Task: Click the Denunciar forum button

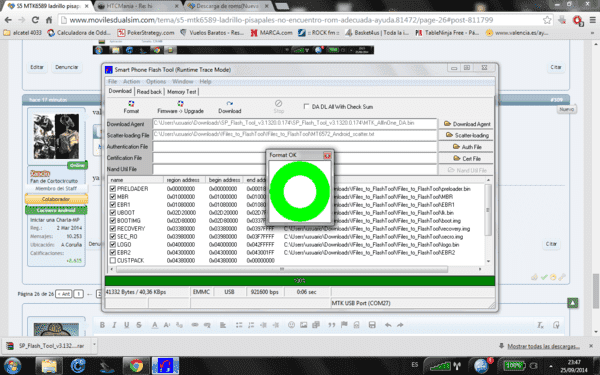Action: point(66,67)
